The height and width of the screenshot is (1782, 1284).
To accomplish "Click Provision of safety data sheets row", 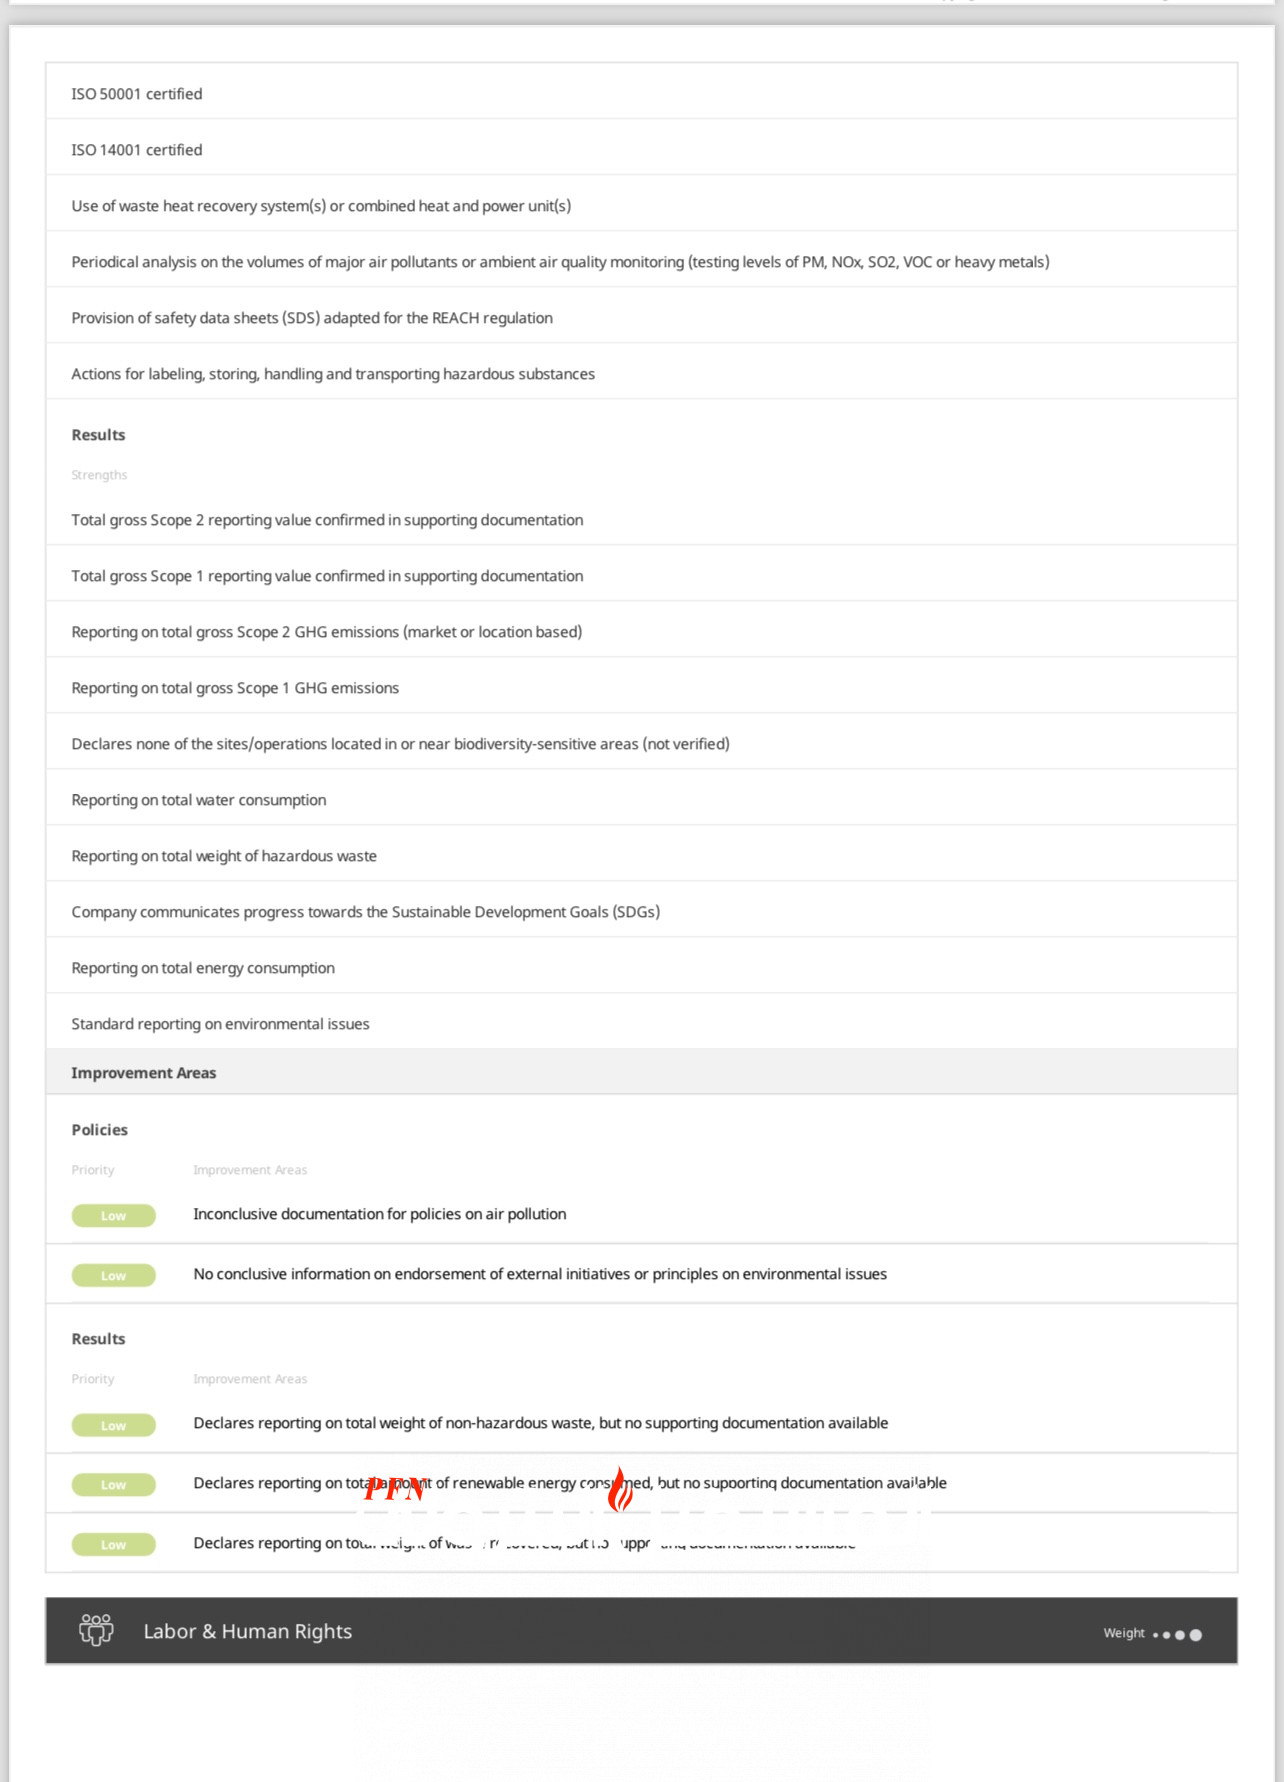I will [x=641, y=317].
